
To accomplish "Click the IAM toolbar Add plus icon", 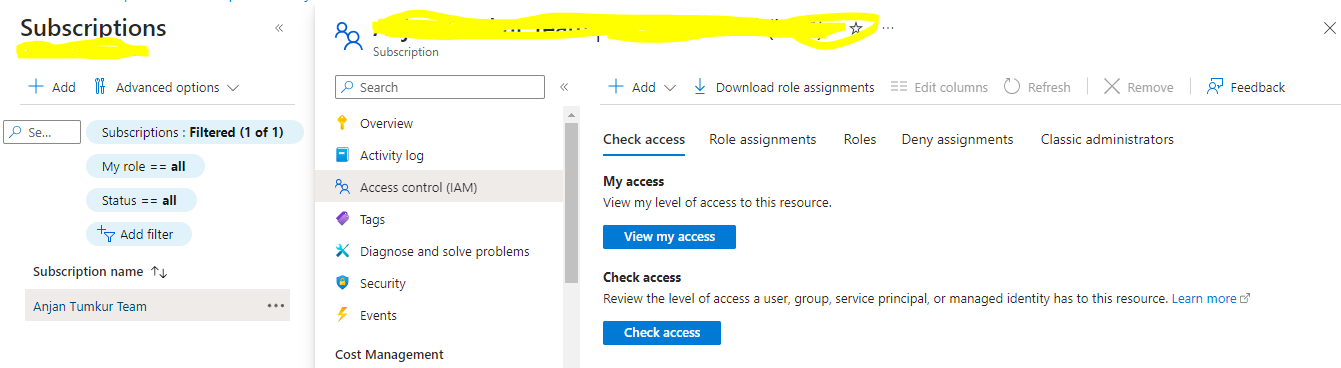I will pyautogui.click(x=616, y=87).
